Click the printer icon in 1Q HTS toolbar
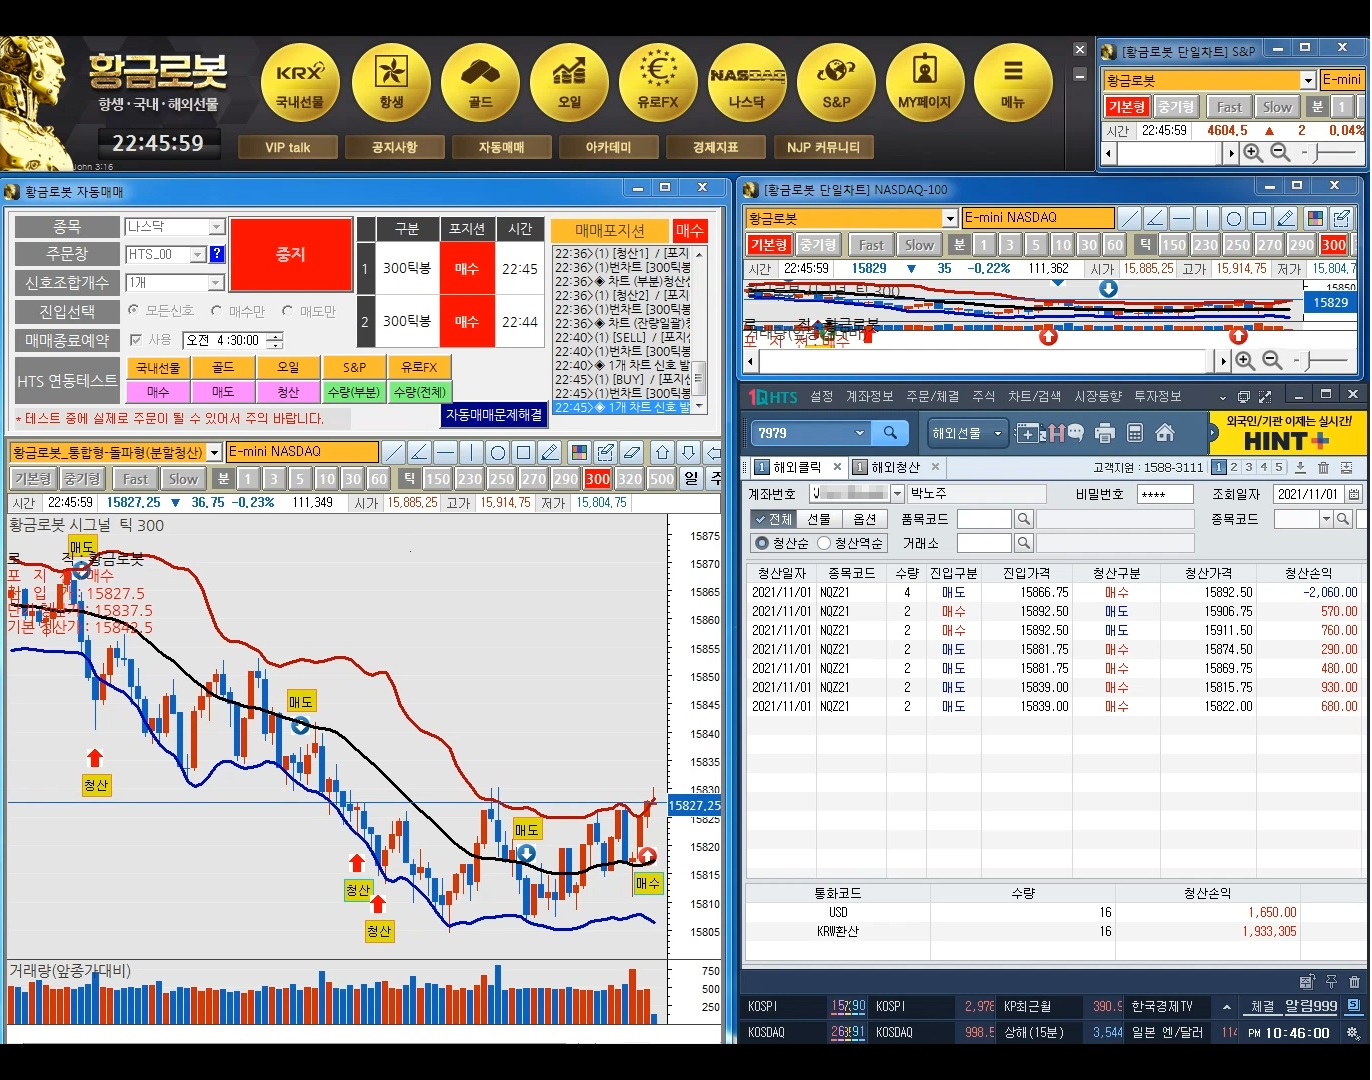 coord(1105,433)
